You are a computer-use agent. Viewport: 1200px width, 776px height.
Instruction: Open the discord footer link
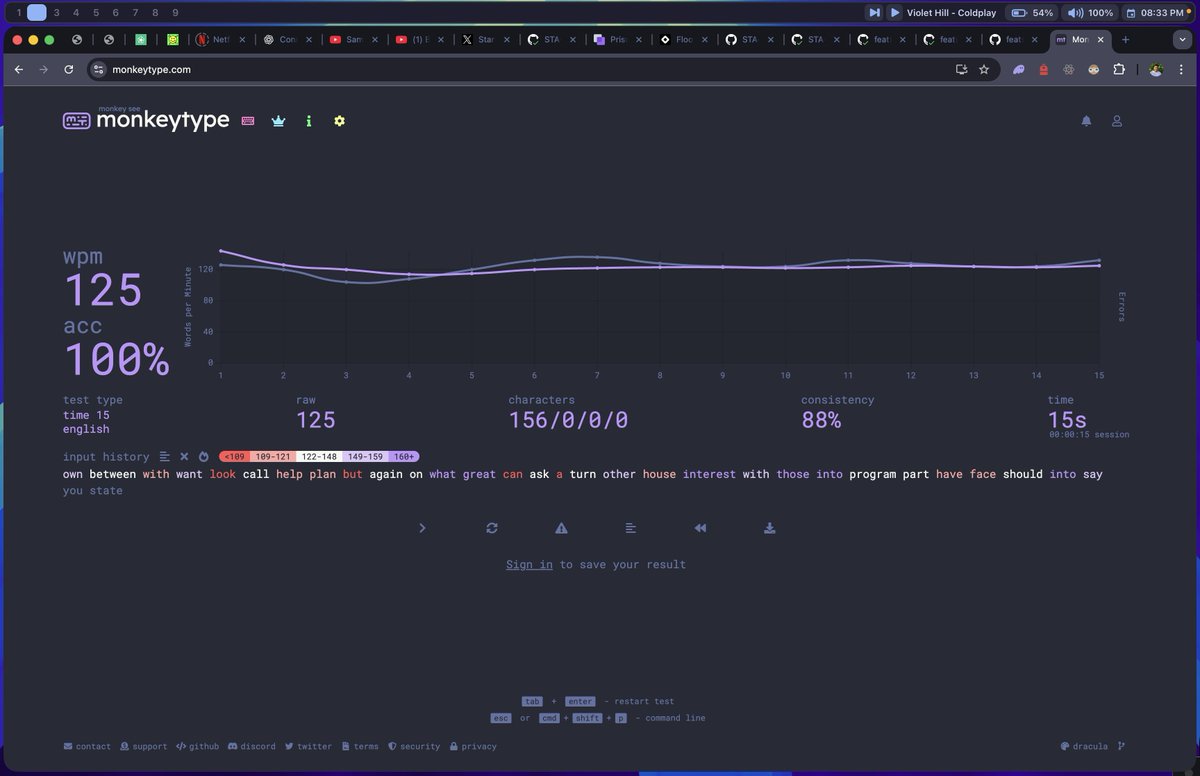(x=252, y=746)
